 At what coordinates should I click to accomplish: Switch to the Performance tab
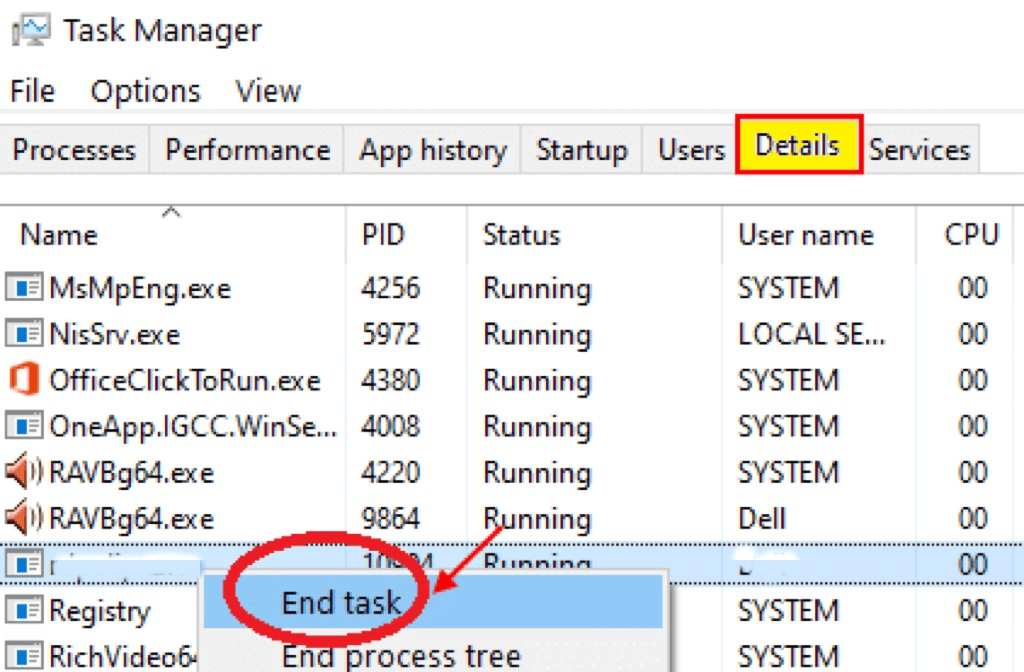coord(248,150)
